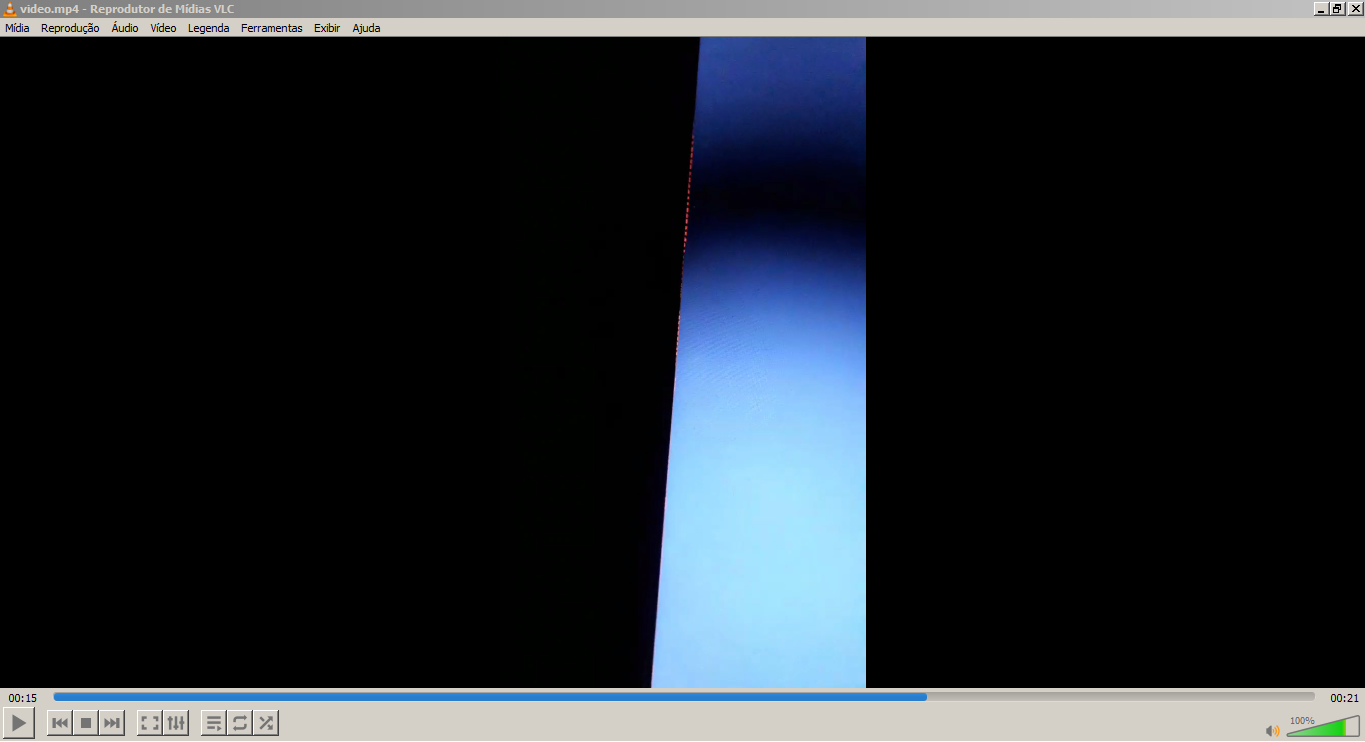Open the Mídia menu

point(17,28)
